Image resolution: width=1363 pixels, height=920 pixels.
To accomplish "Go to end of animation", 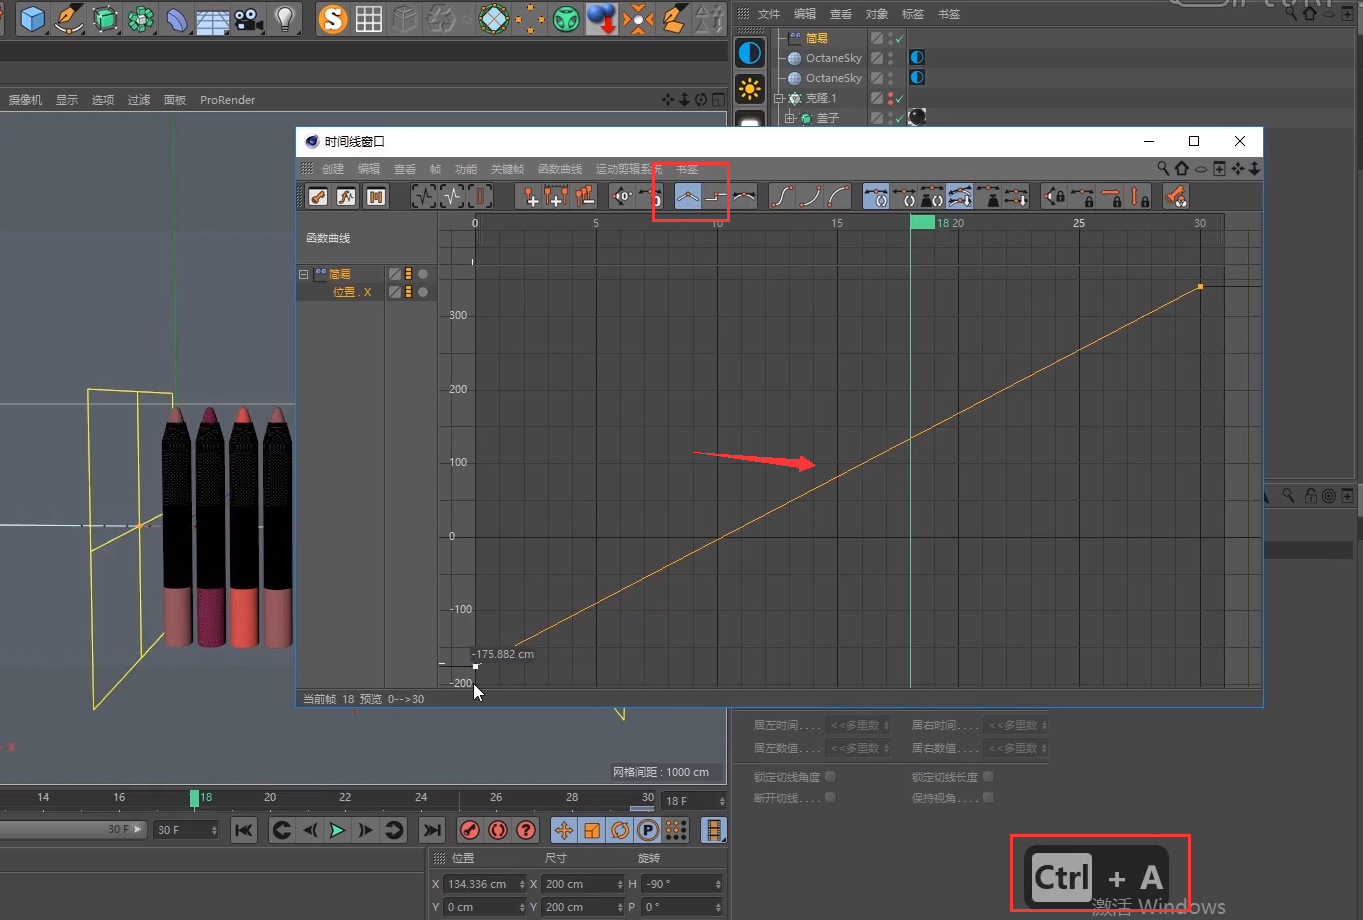I will point(432,830).
